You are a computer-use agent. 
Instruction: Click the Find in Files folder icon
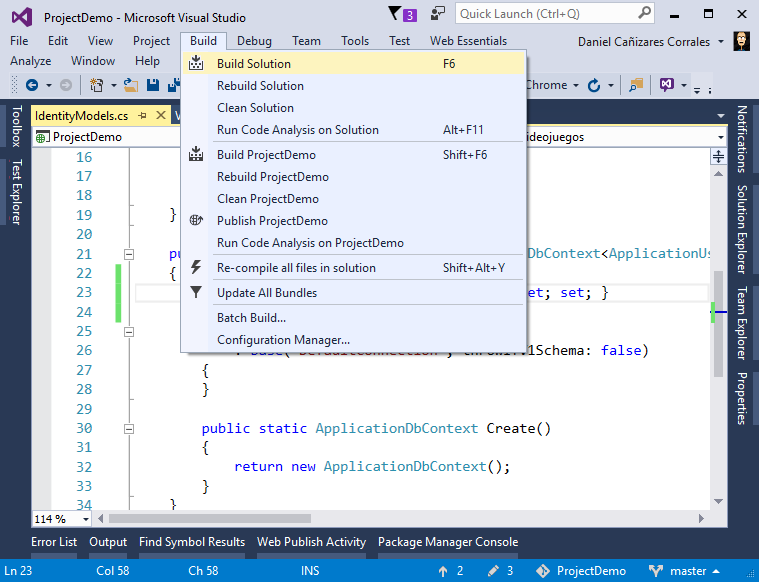[636, 85]
